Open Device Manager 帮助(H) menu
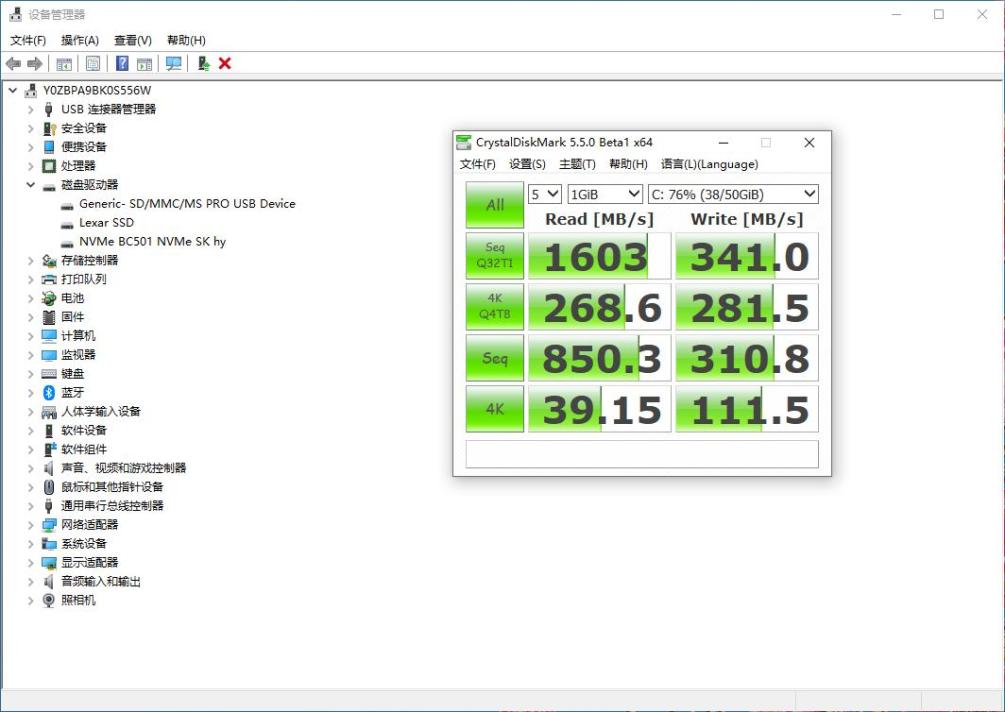 (x=187, y=40)
